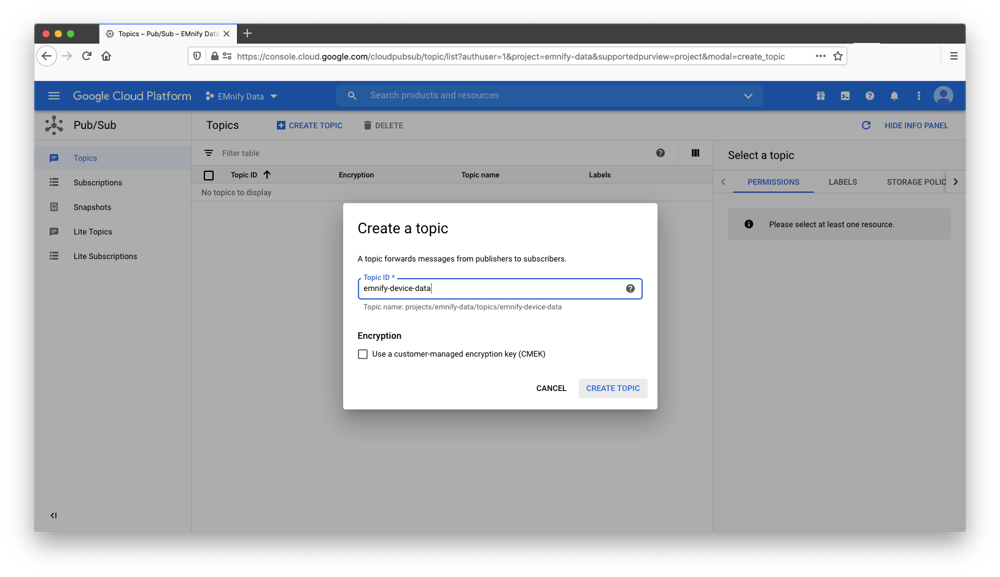
Task: Go to browser home page
Action: 107,56
